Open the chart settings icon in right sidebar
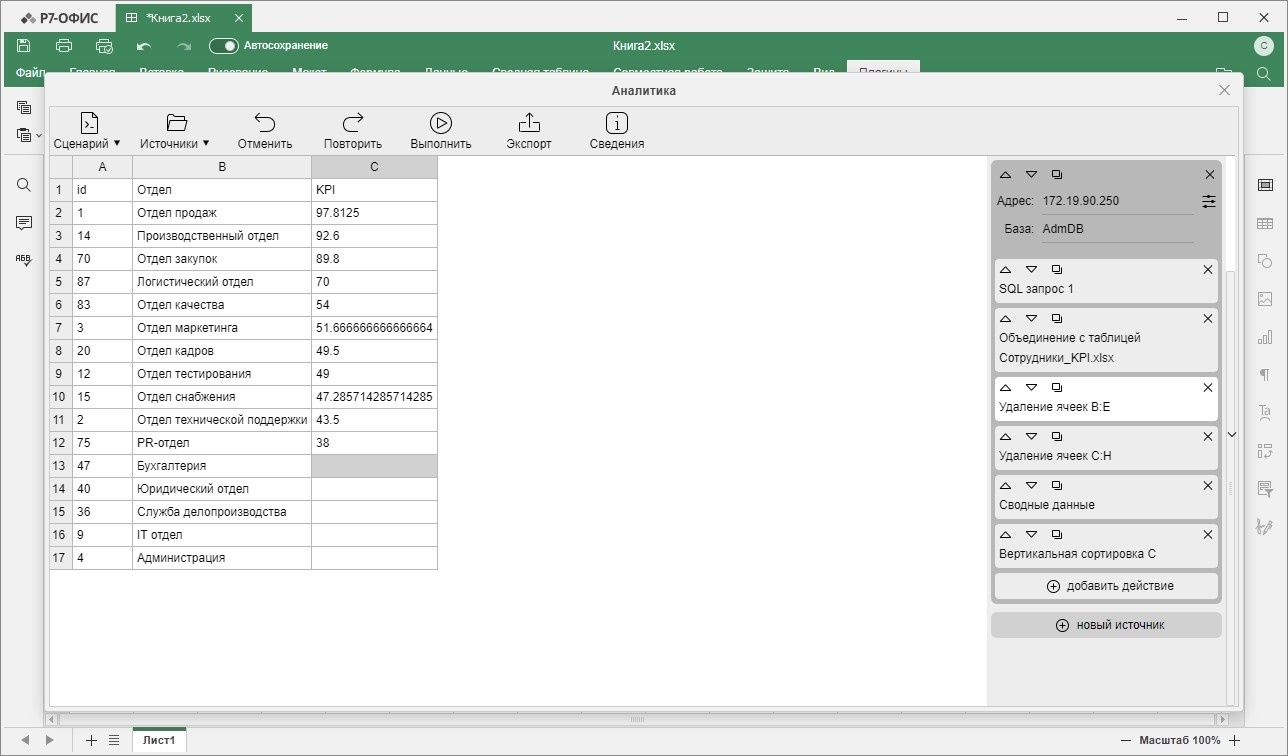This screenshot has width=1288, height=756. point(1265,337)
